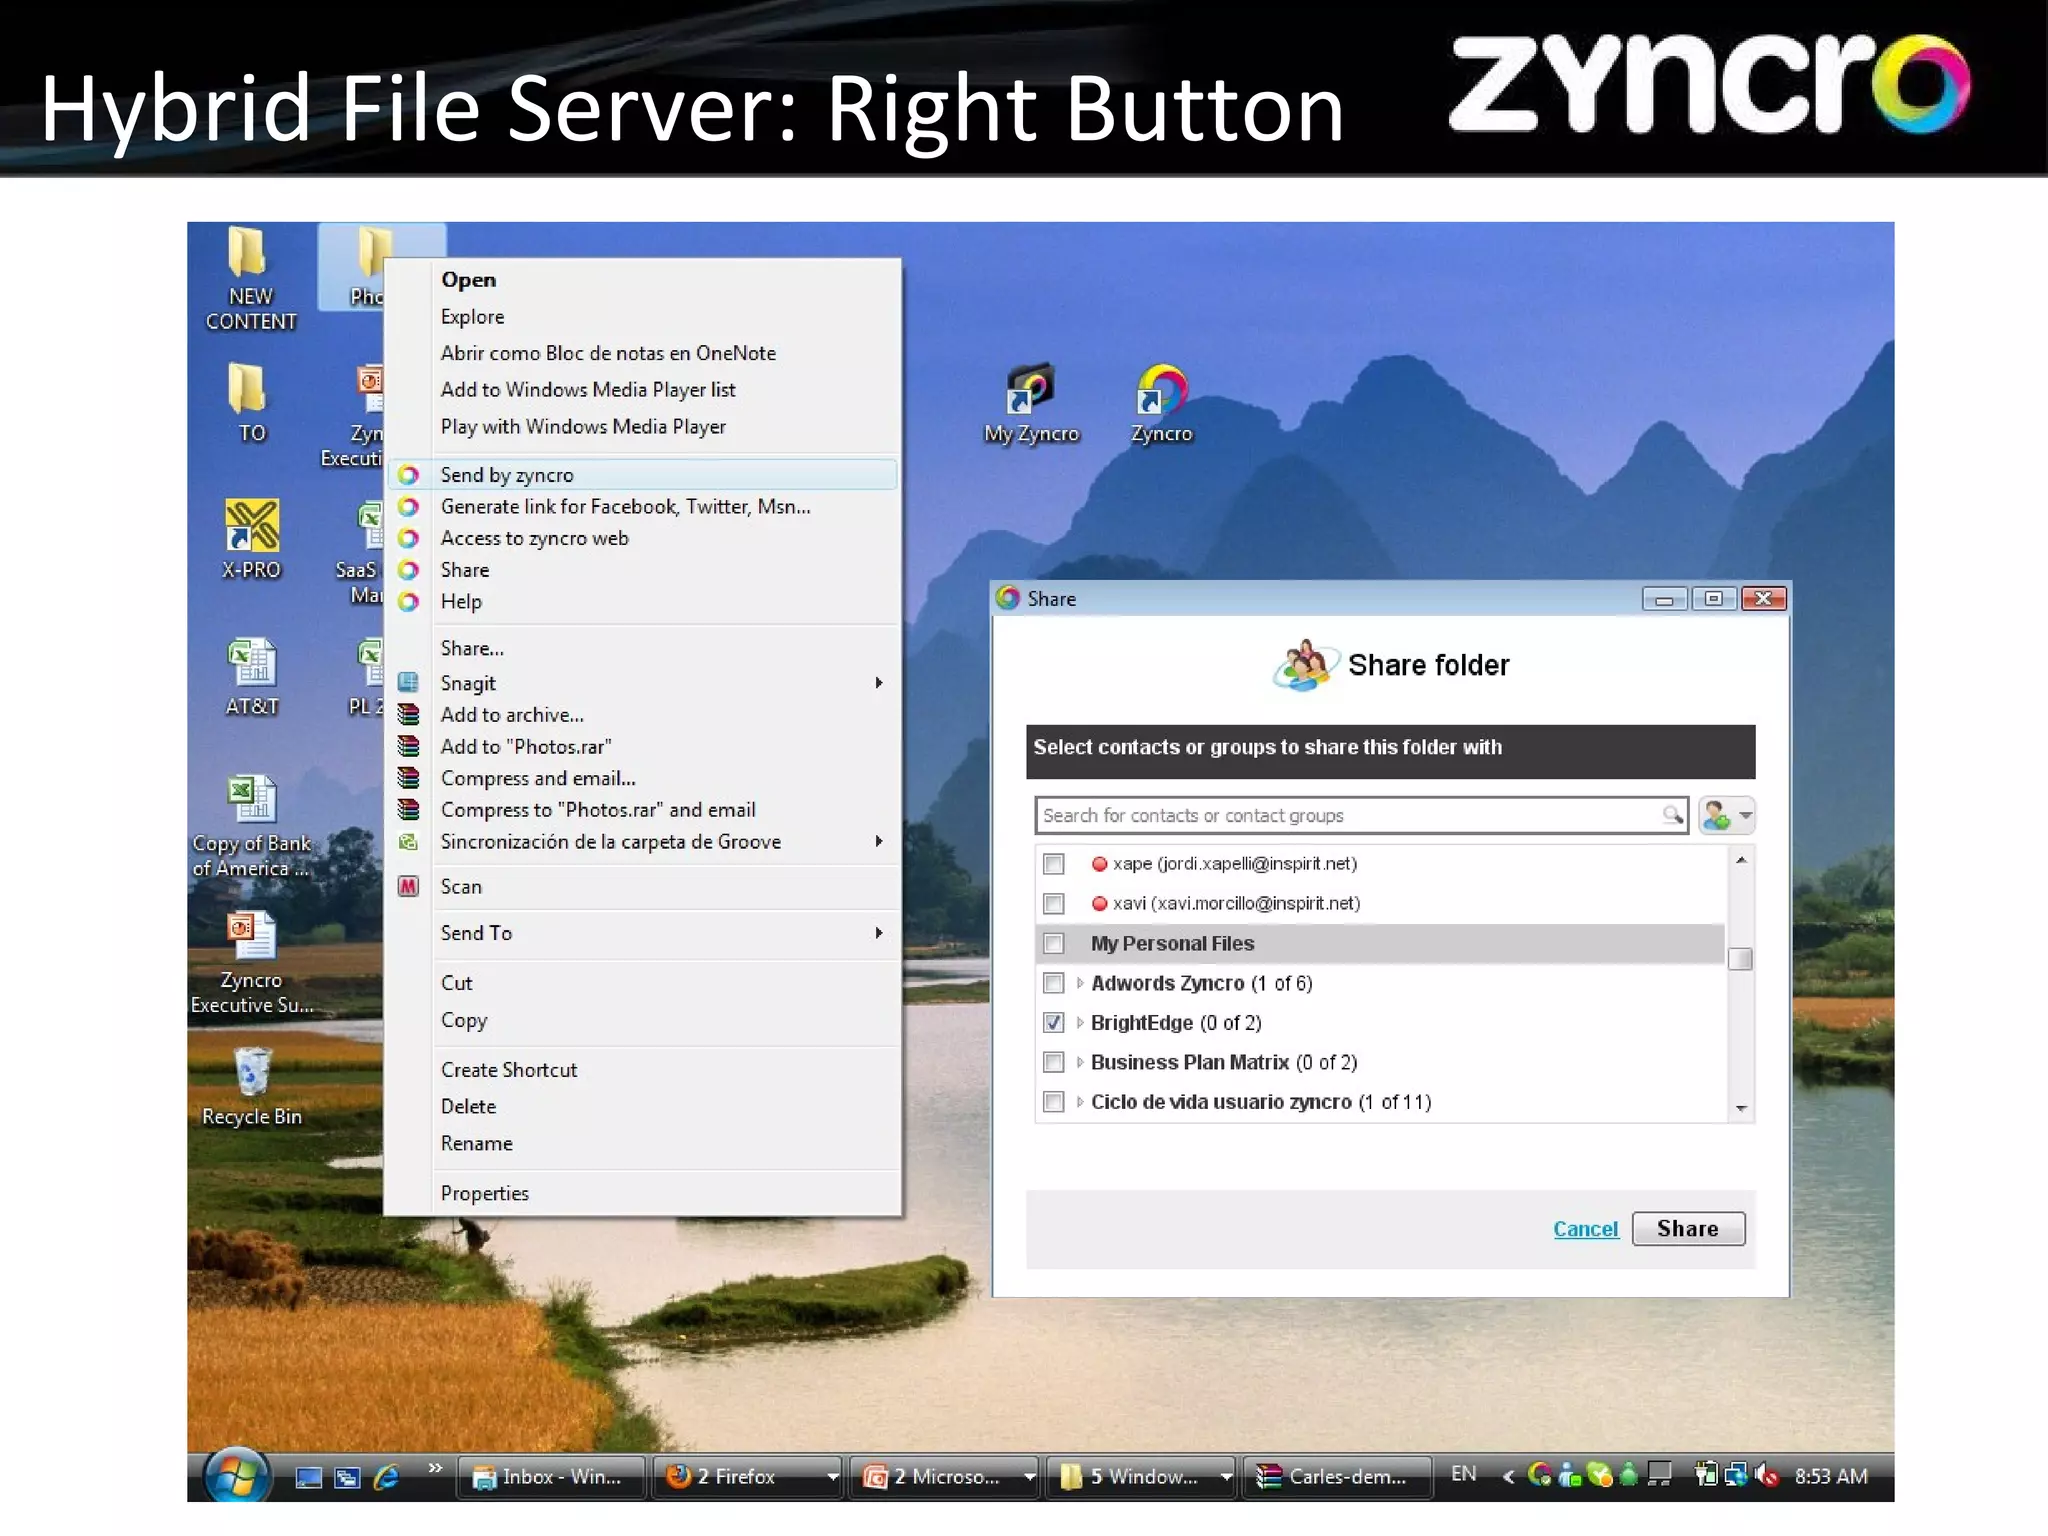2048x1536 pixels.
Task: Open the Snagit submenu arrow
Action: point(879,683)
